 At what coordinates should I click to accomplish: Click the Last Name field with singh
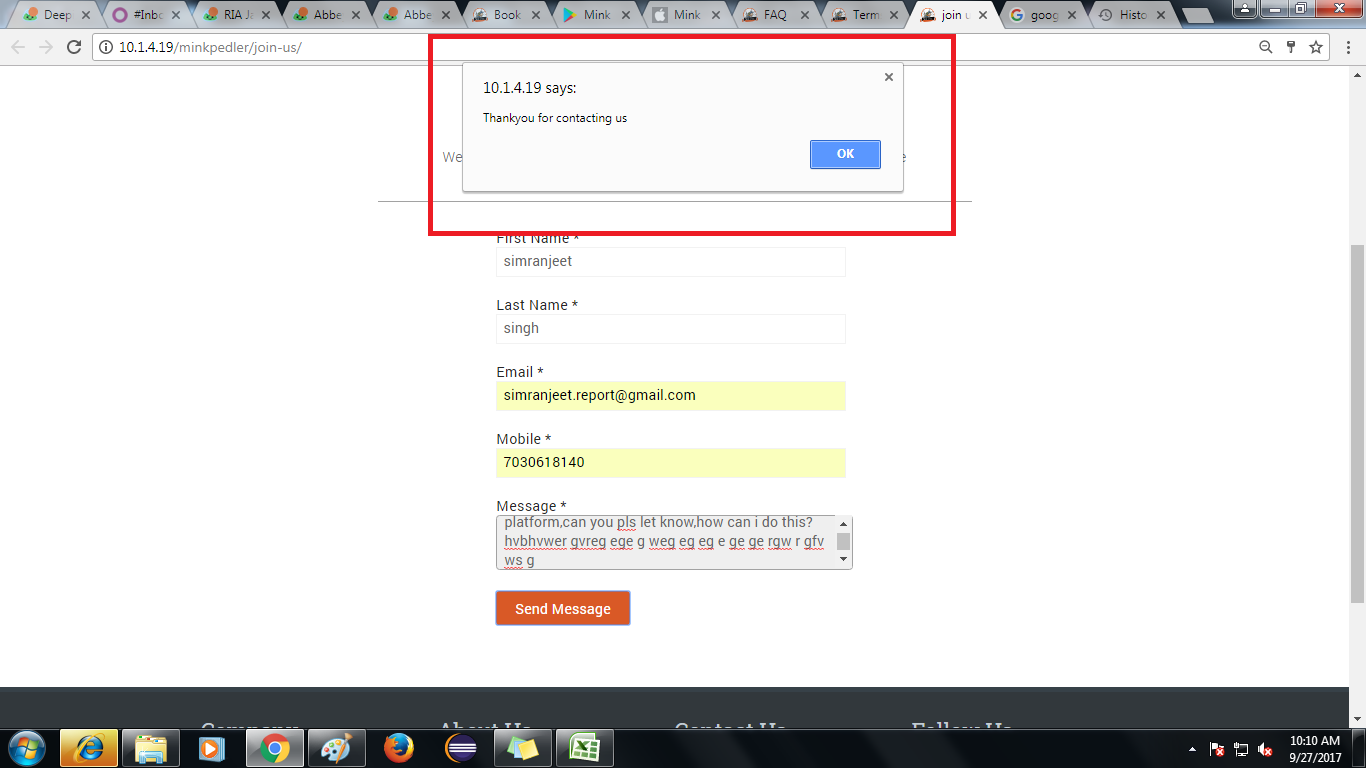671,328
